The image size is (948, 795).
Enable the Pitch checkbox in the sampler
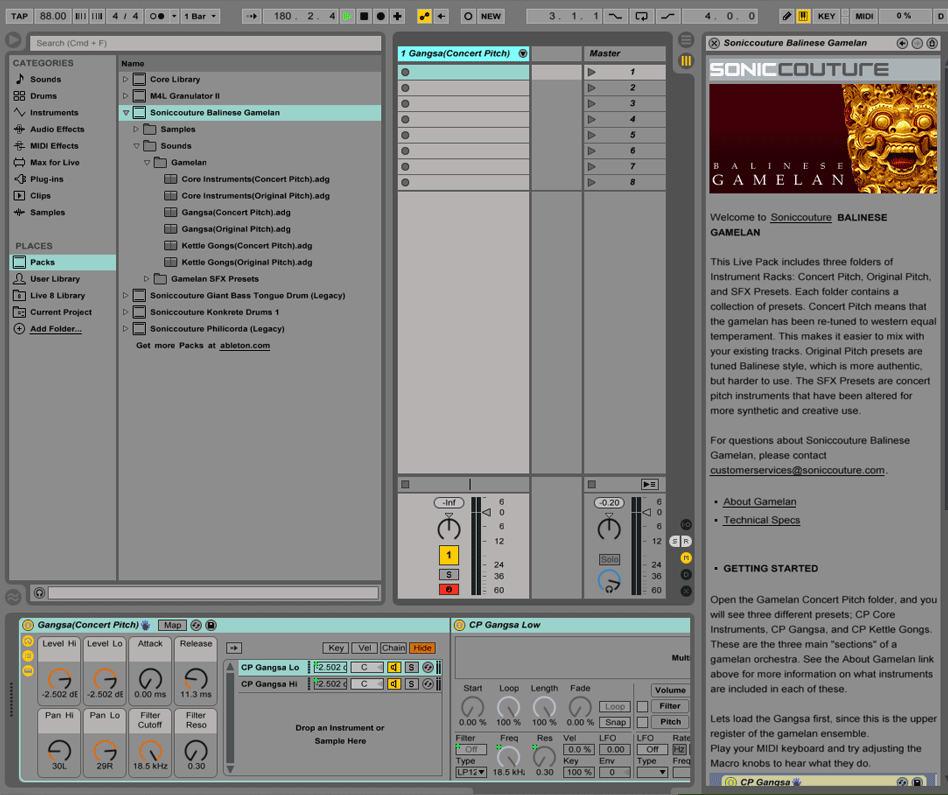pos(642,722)
